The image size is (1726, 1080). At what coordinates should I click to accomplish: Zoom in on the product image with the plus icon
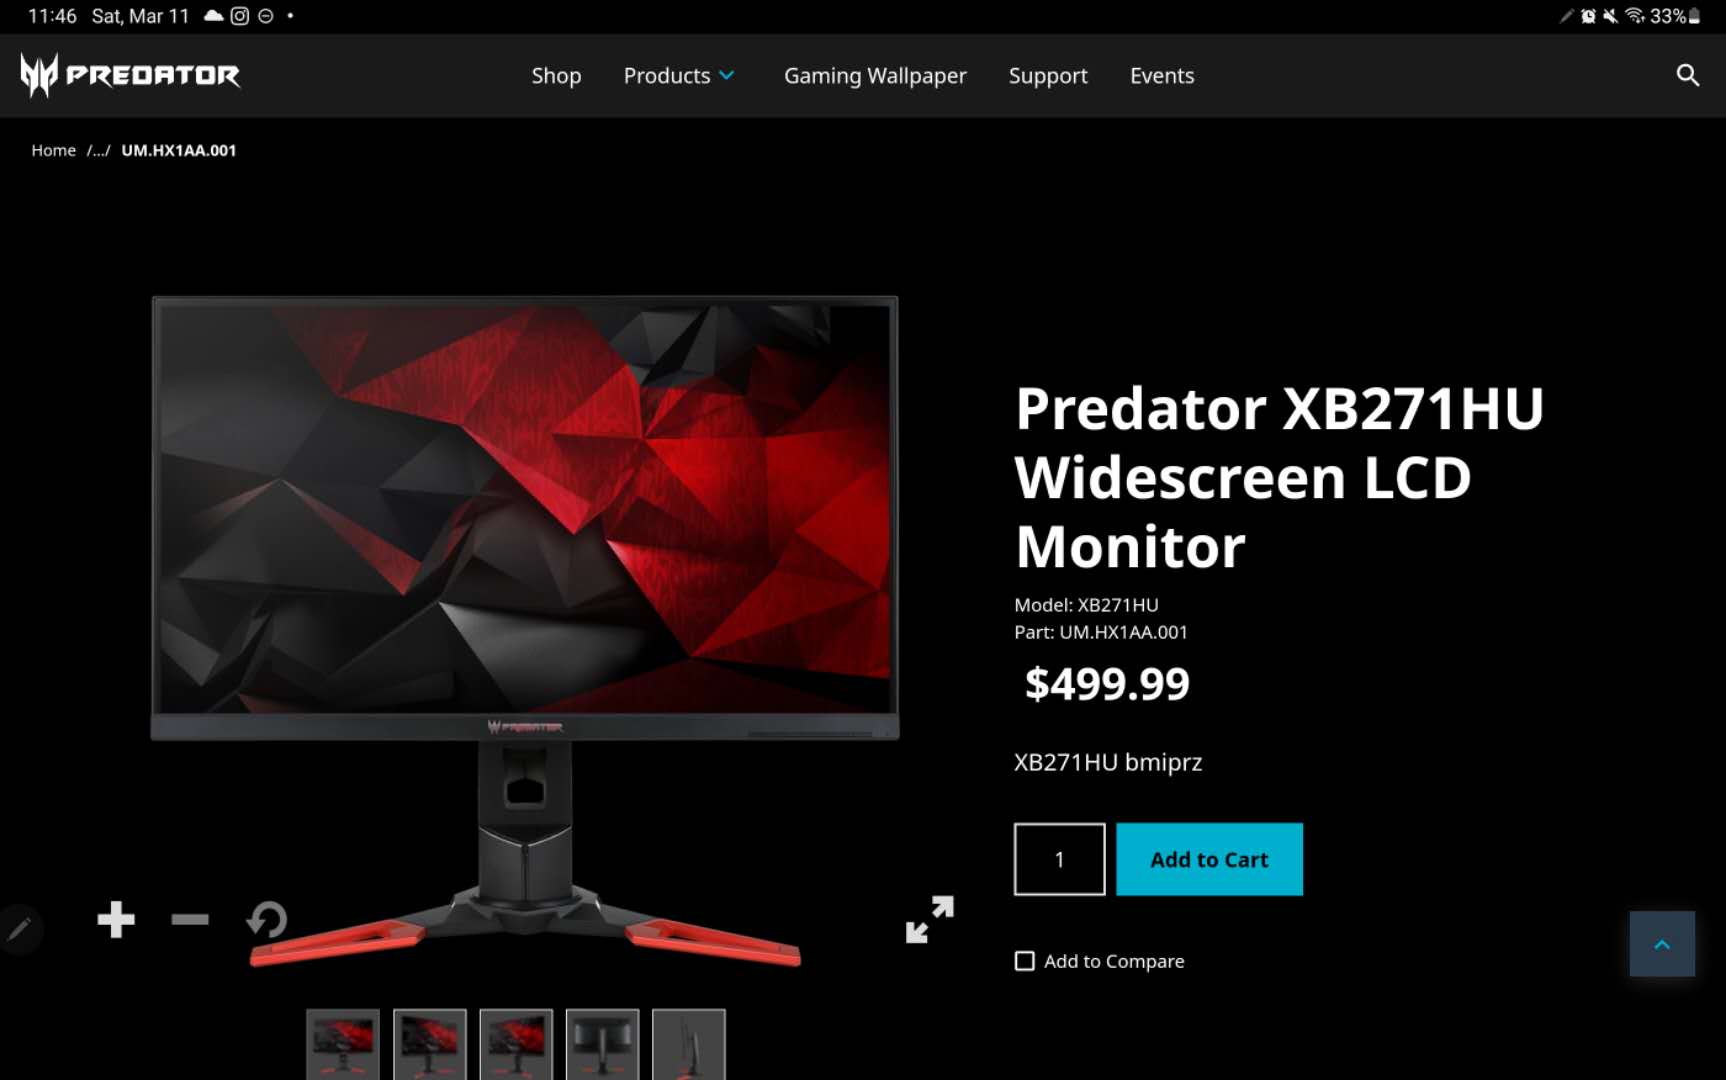click(x=116, y=919)
